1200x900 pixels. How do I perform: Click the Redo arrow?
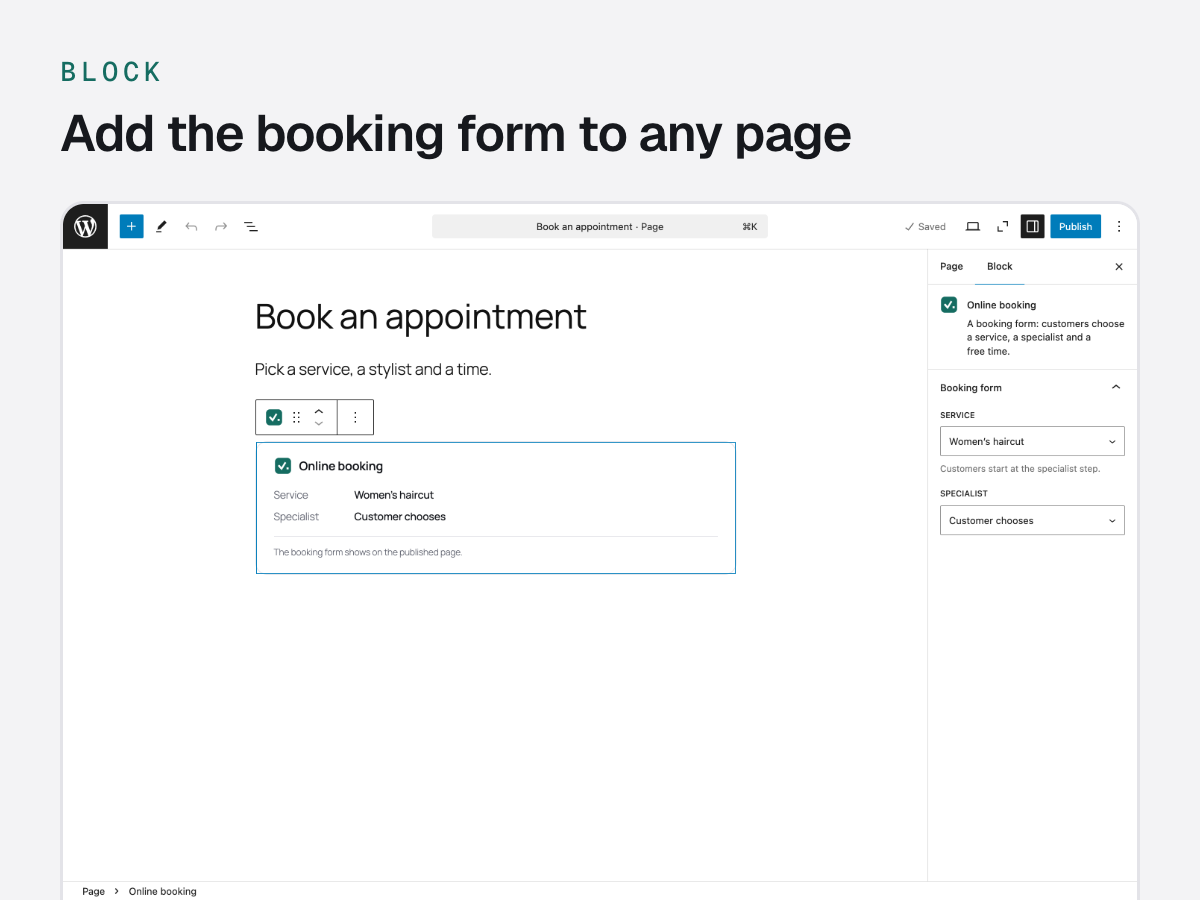(x=221, y=227)
